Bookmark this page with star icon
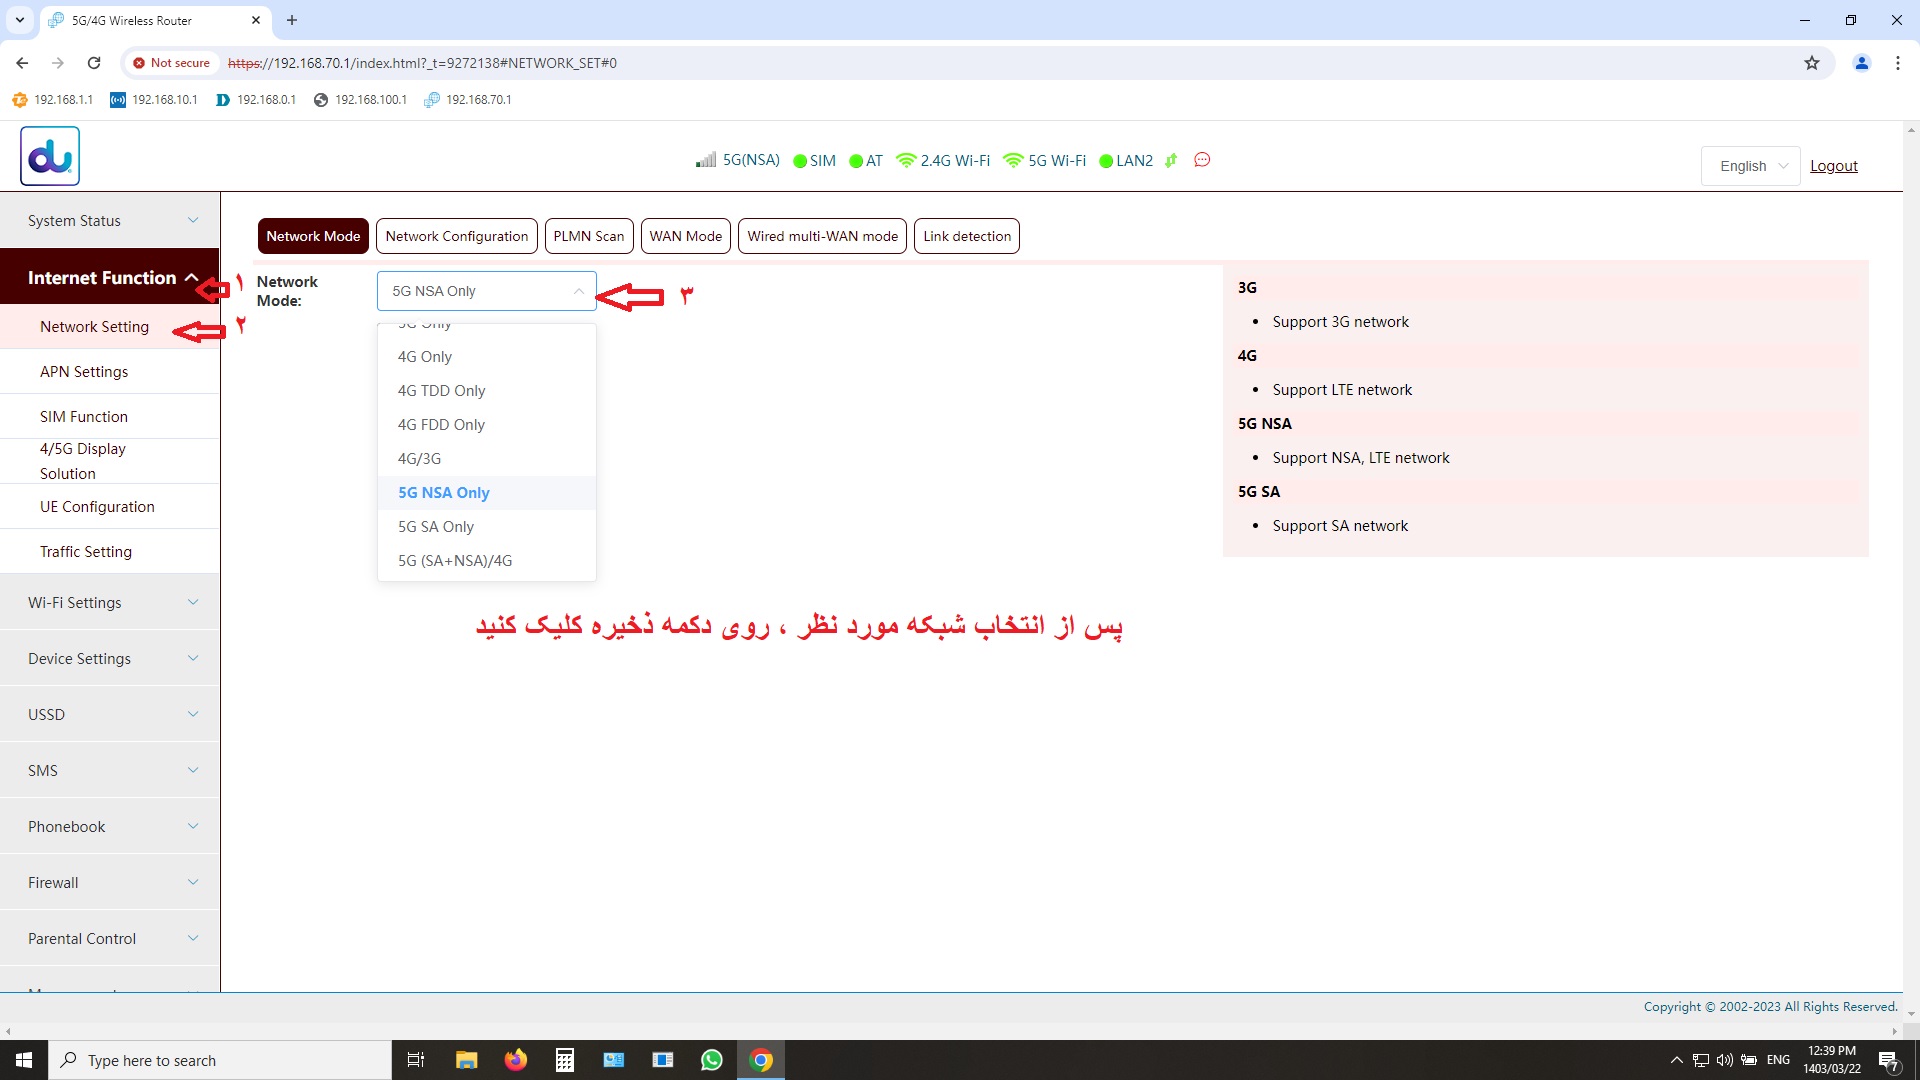This screenshot has height=1080, width=1920. pyautogui.click(x=1811, y=63)
